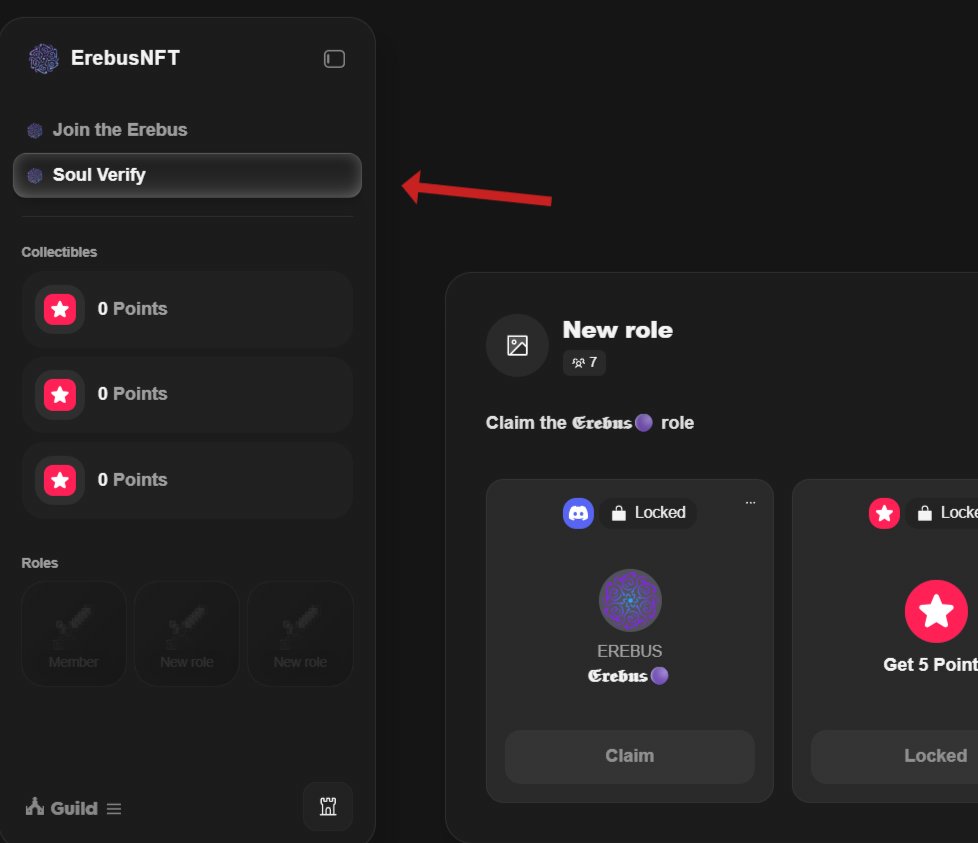Click the Guild icon at bottom left
978x843 pixels.
(x=34, y=806)
